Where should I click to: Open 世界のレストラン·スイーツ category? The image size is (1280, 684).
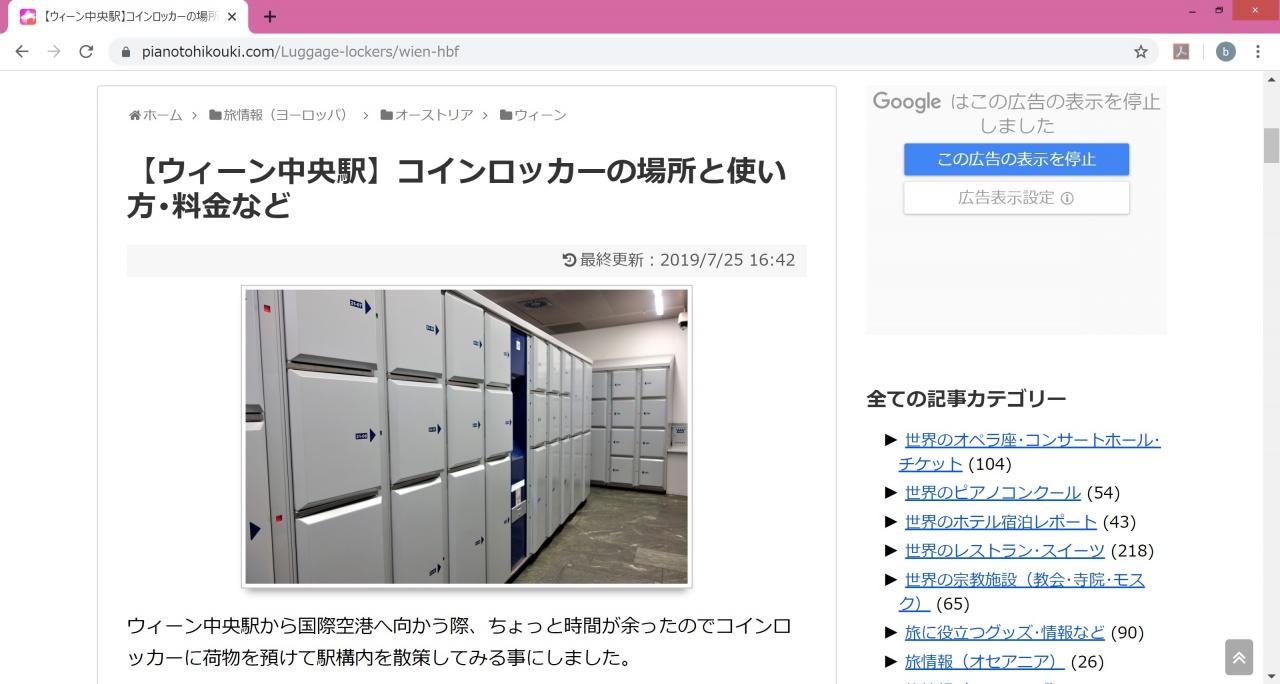coord(1004,551)
